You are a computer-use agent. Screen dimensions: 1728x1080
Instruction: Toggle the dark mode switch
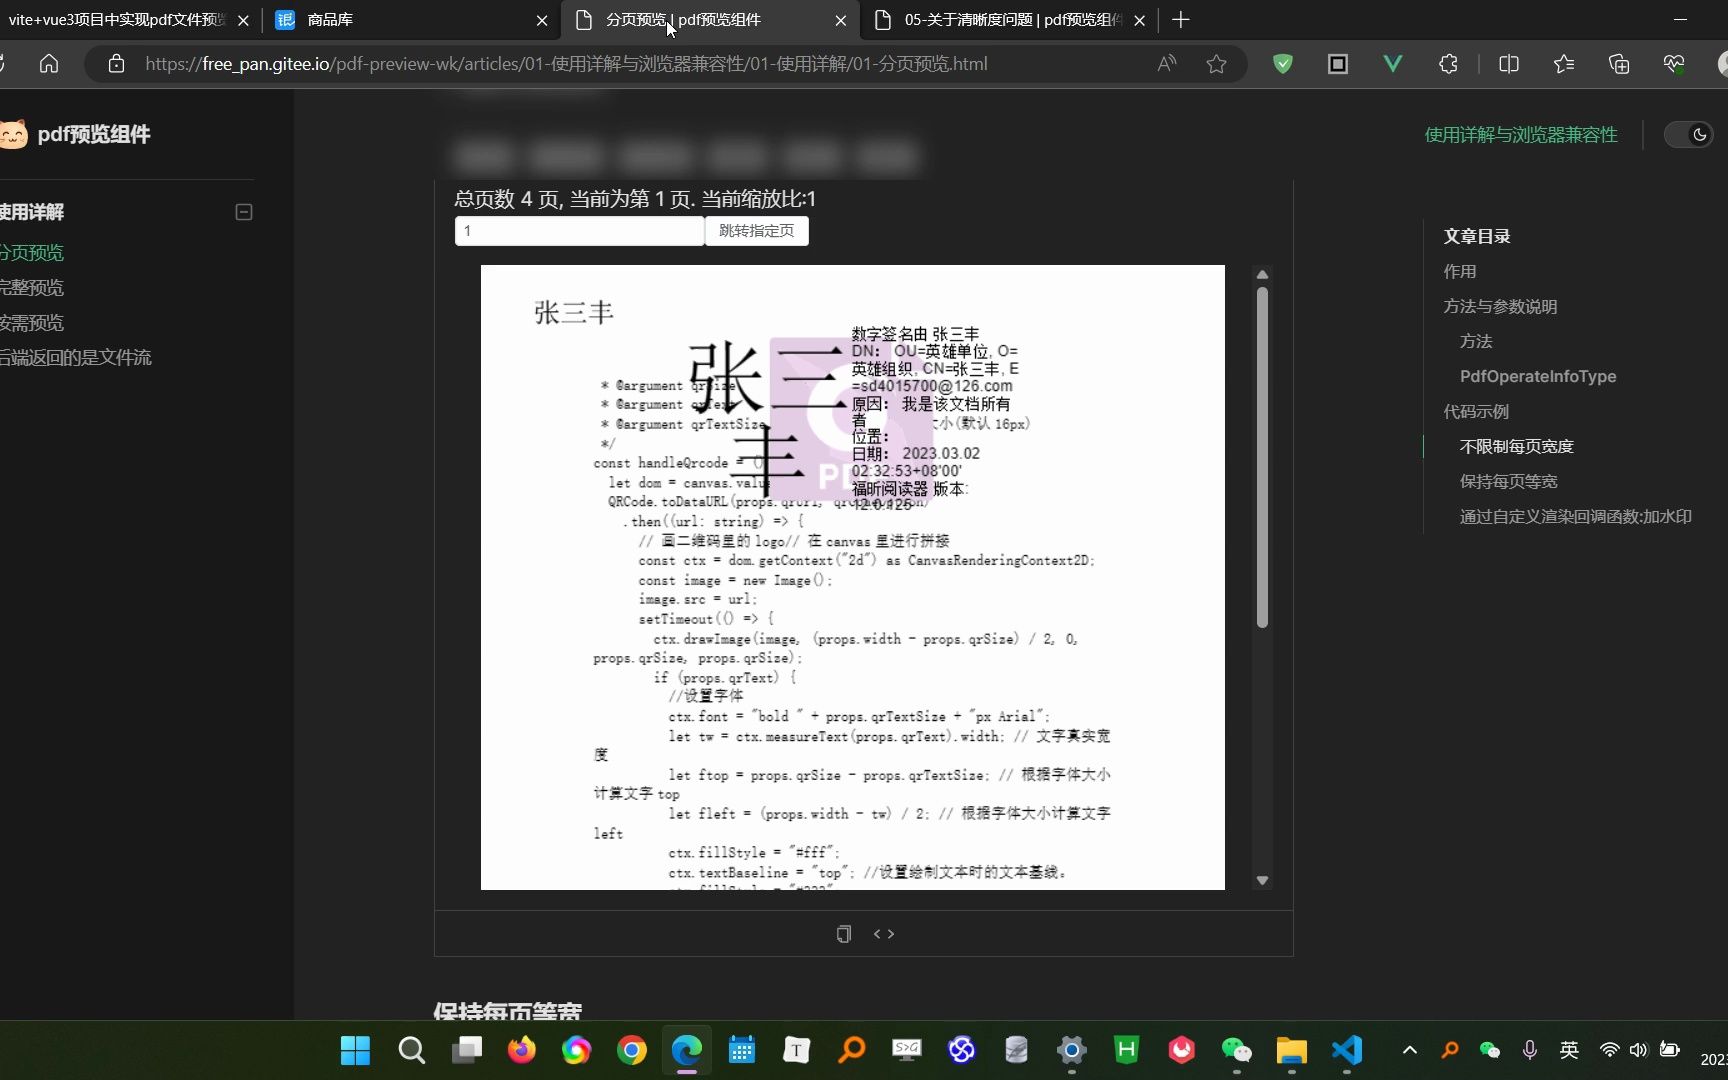click(x=1688, y=134)
